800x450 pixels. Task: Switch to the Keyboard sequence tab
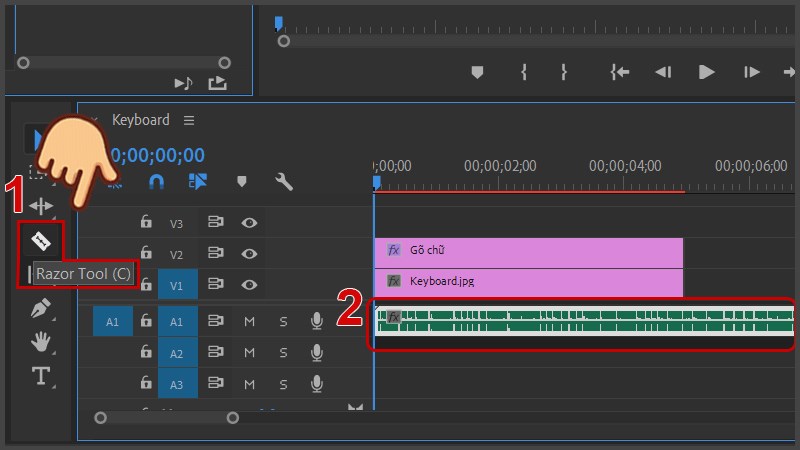point(140,120)
